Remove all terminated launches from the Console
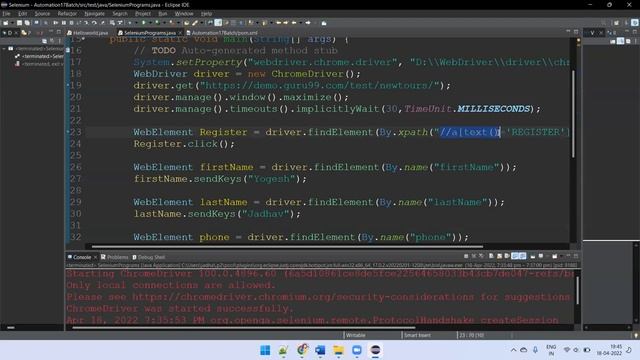The image size is (640, 360). click(x=481, y=256)
